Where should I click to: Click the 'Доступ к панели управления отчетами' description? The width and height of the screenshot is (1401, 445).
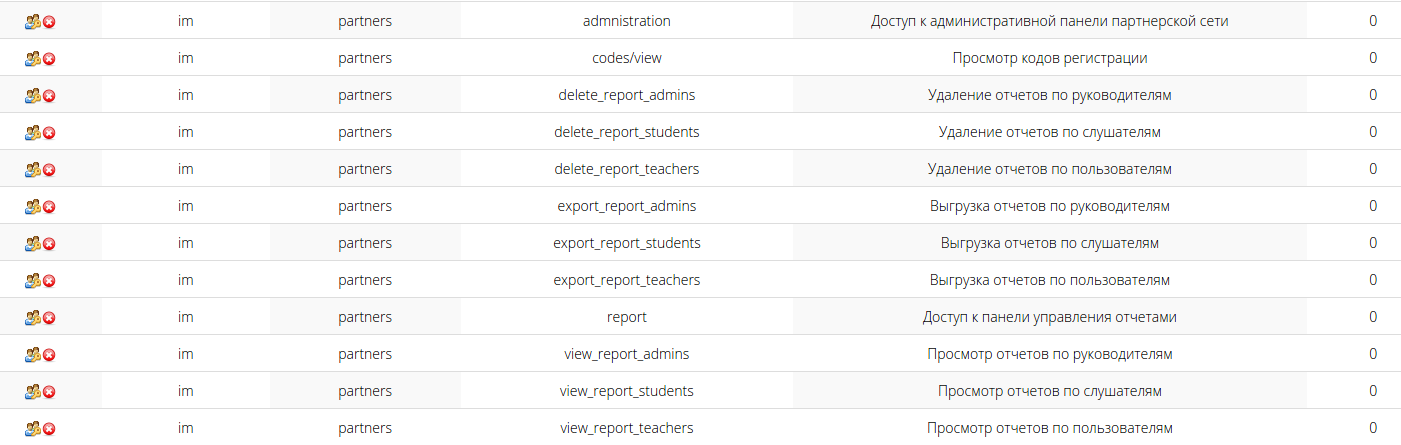(1049, 317)
